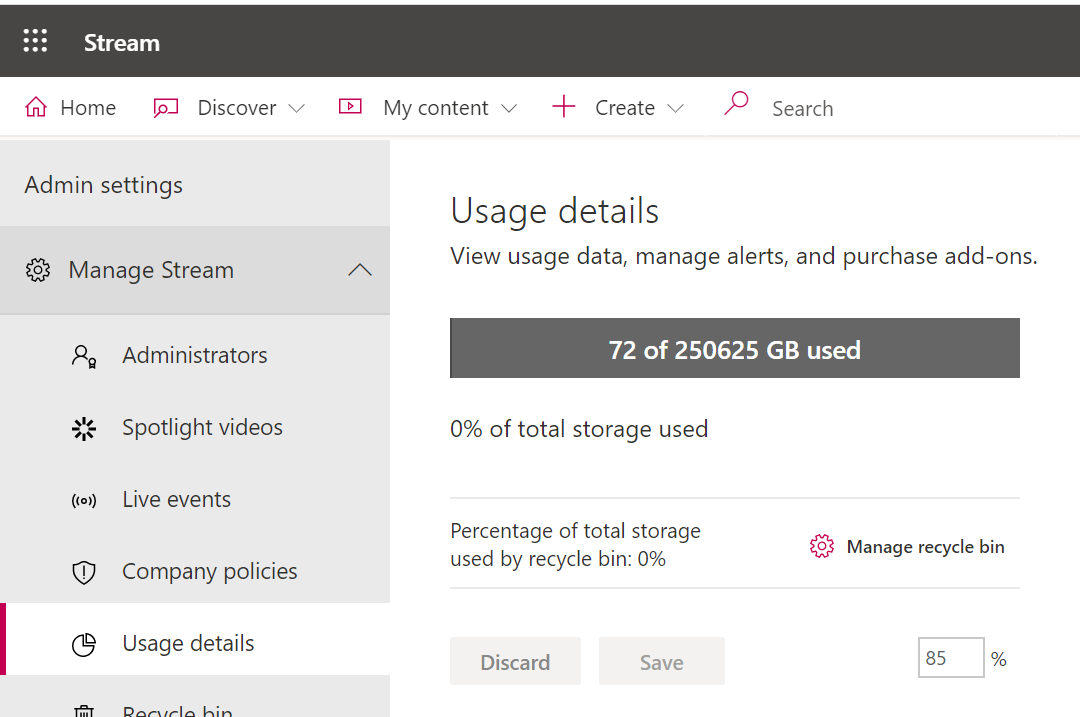The height and width of the screenshot is (717, 1080).
Task: Click the Recycle bin trash icon
Action: coord(83,709)
